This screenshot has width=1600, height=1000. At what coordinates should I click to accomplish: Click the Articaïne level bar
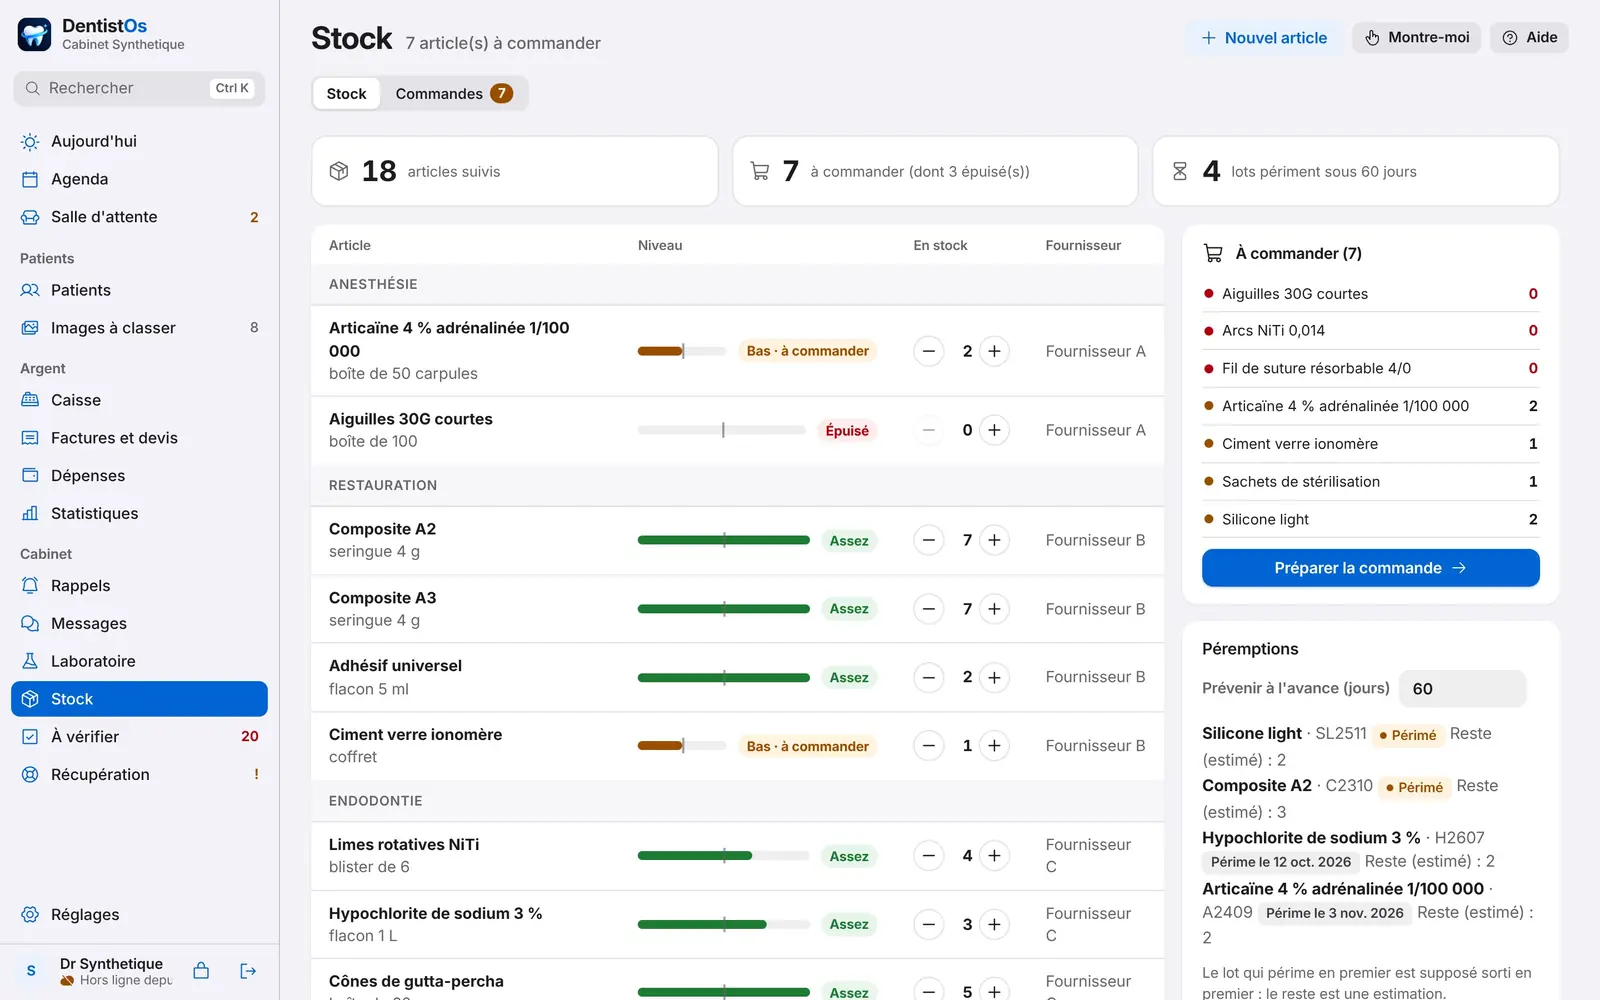coord(681,351)
